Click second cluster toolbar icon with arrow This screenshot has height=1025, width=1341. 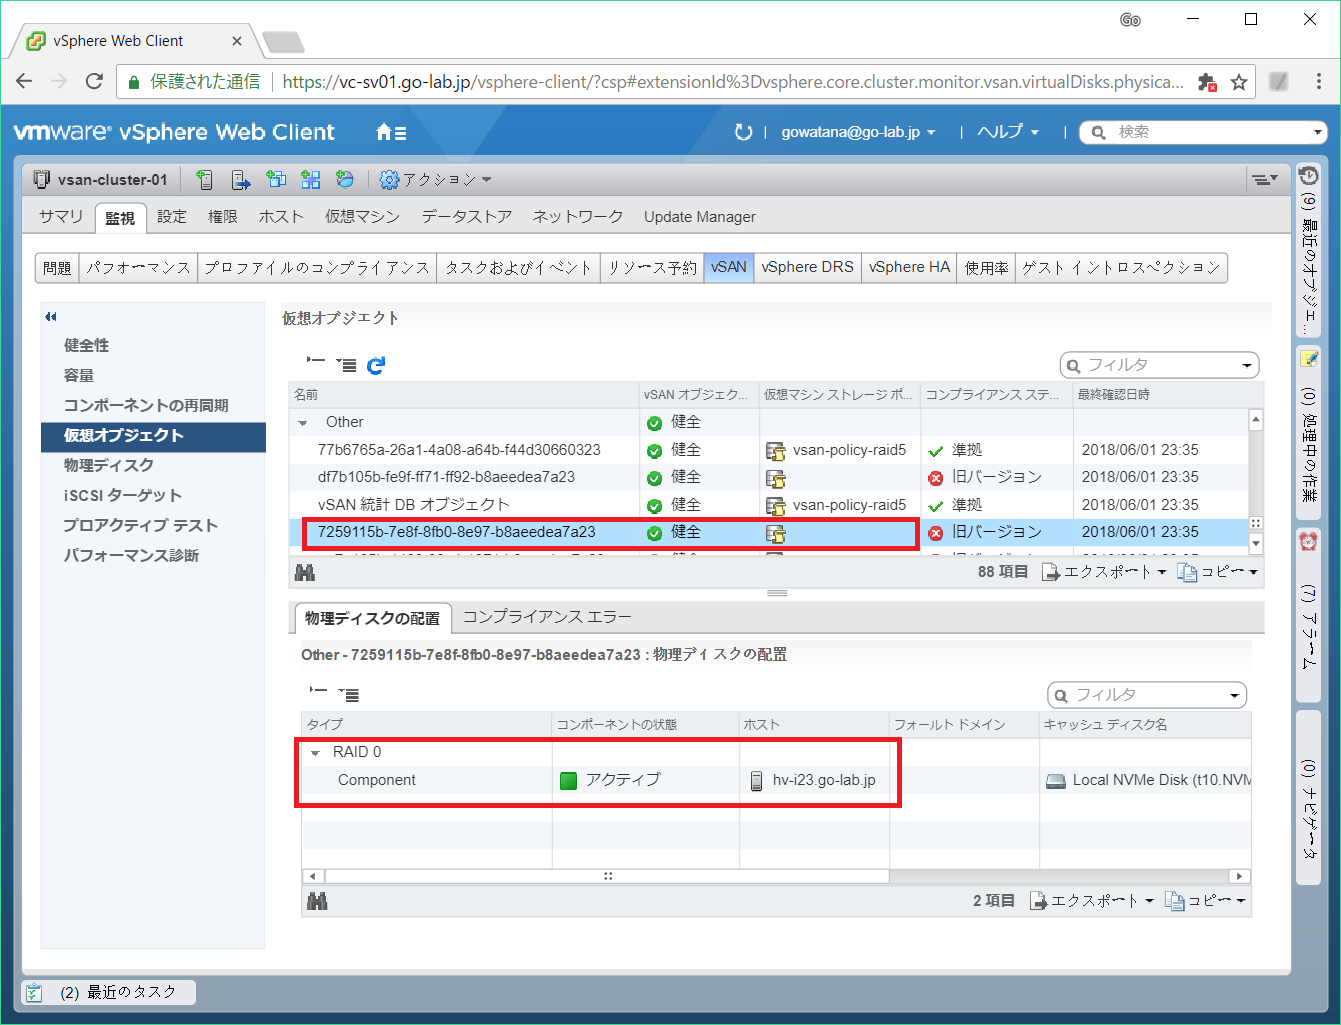coord(241,180)
